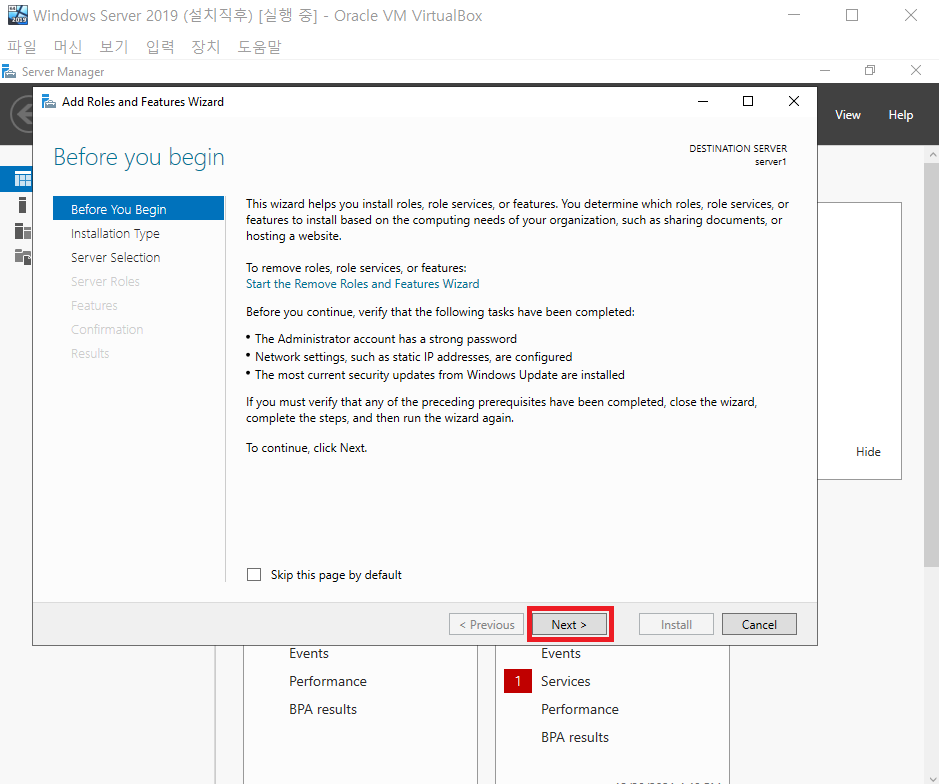Screen dimensions: 939x784
Task: Cancel the Add Roles wizard
Action: click(759, 624)
